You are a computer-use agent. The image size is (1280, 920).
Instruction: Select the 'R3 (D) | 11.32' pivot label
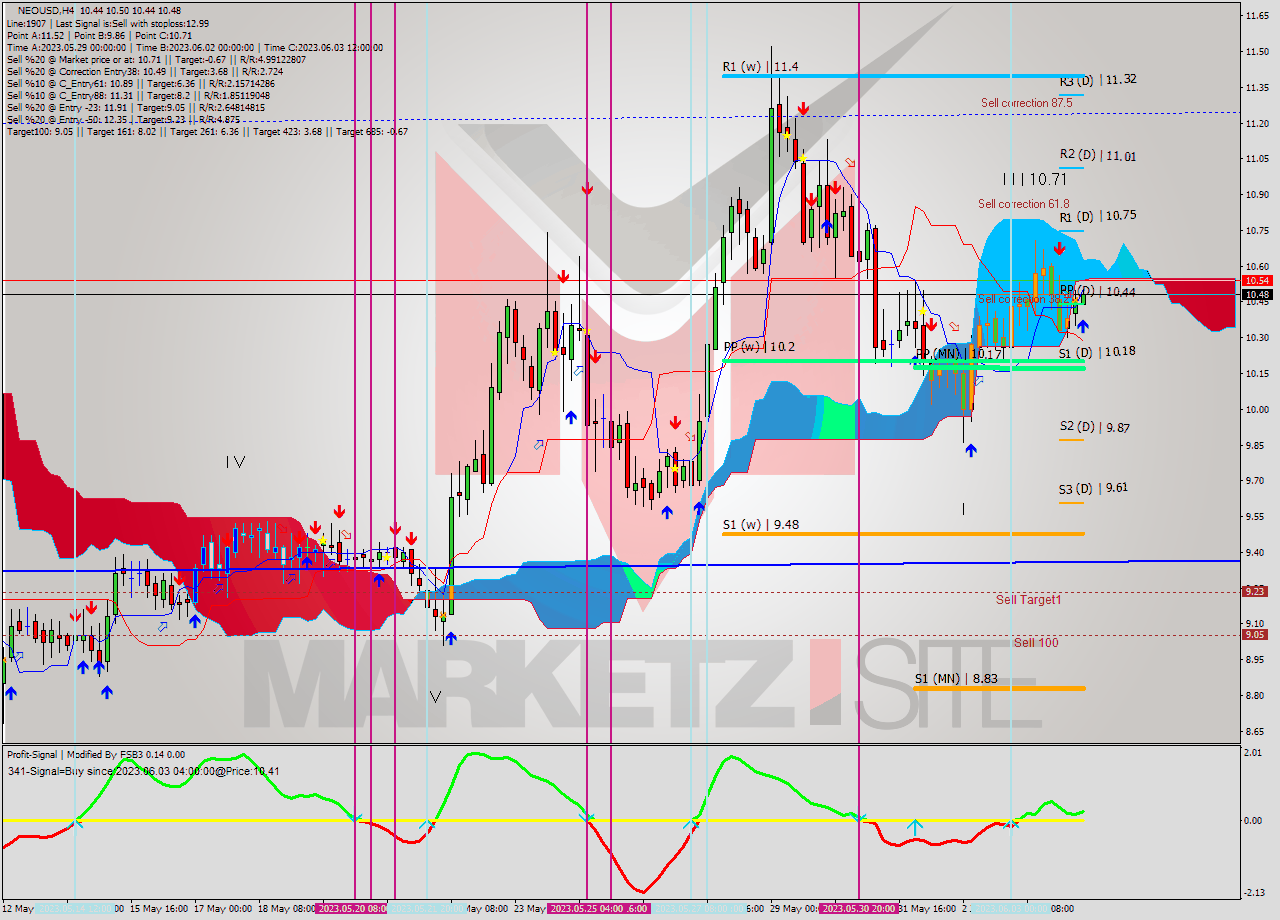[x=1098, y=80]
